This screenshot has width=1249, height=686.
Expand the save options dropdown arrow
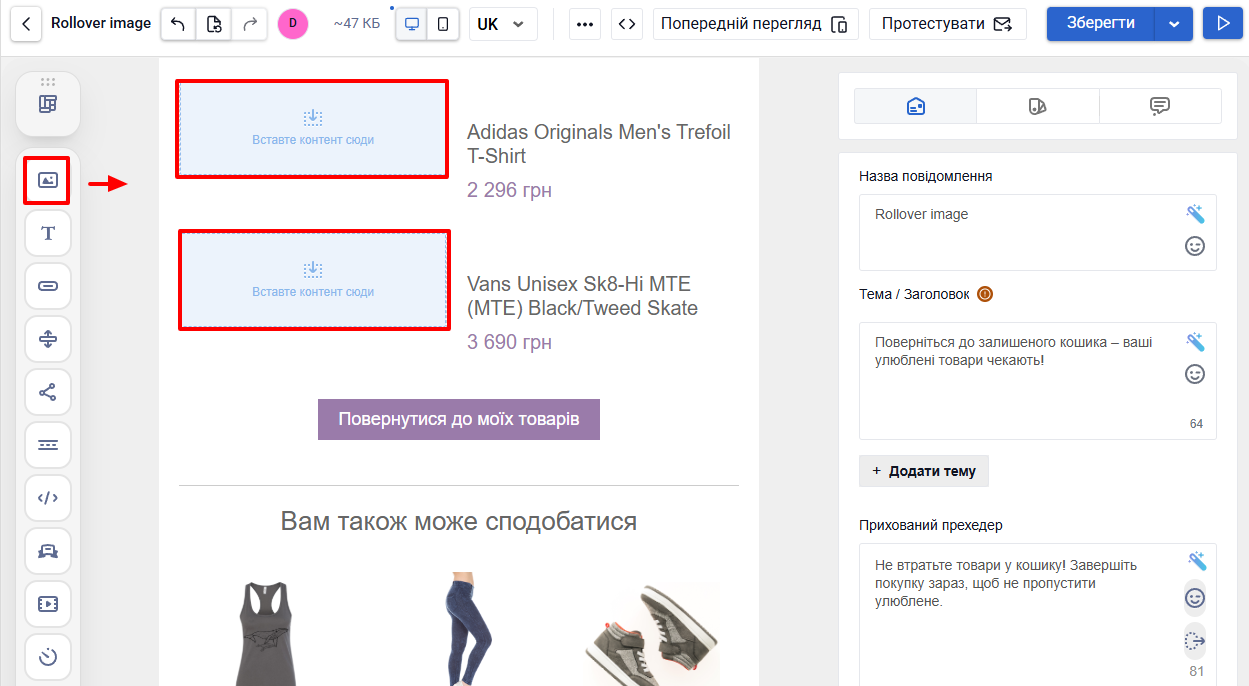(1174, 24)
